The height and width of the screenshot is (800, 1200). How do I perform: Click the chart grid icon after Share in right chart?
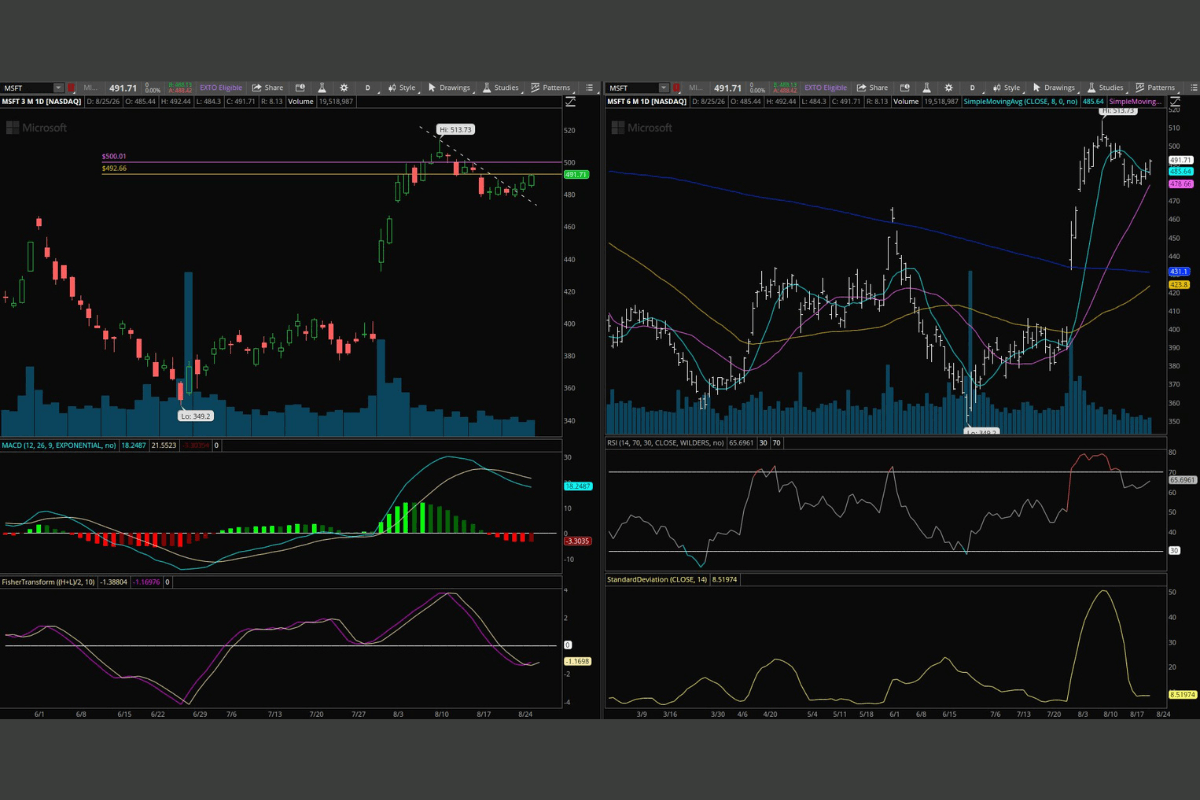click(x=905, y=88)
